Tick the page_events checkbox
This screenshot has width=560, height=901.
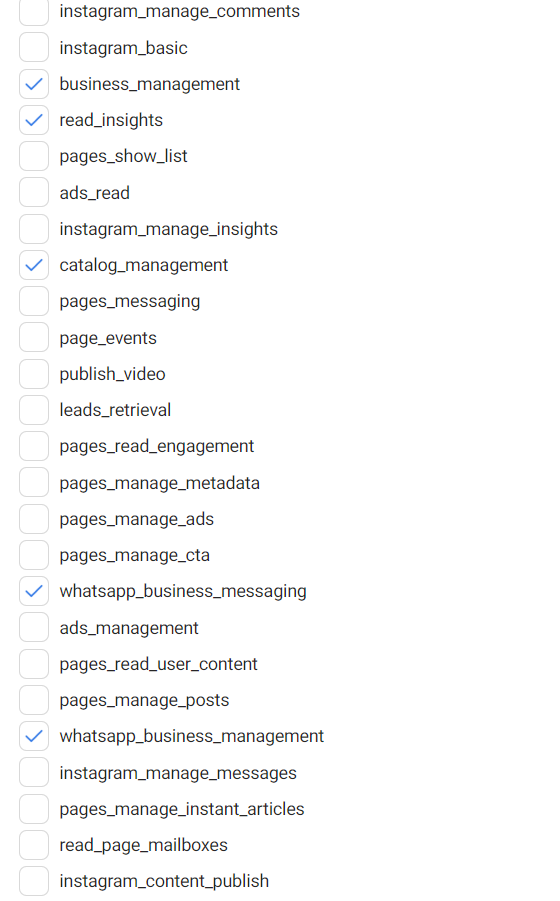click(34, 337)
